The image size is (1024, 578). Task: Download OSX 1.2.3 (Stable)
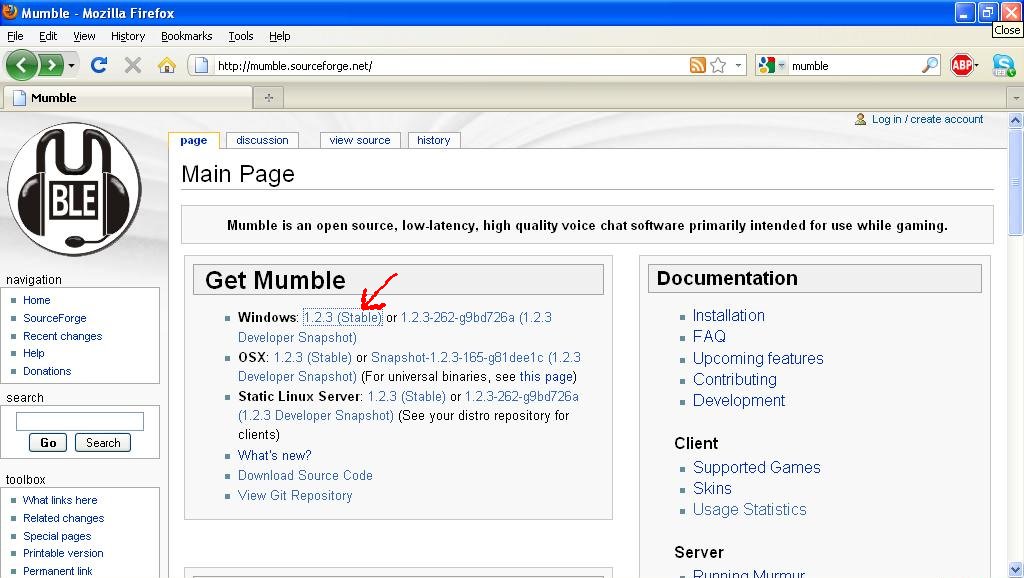[313, 357]
